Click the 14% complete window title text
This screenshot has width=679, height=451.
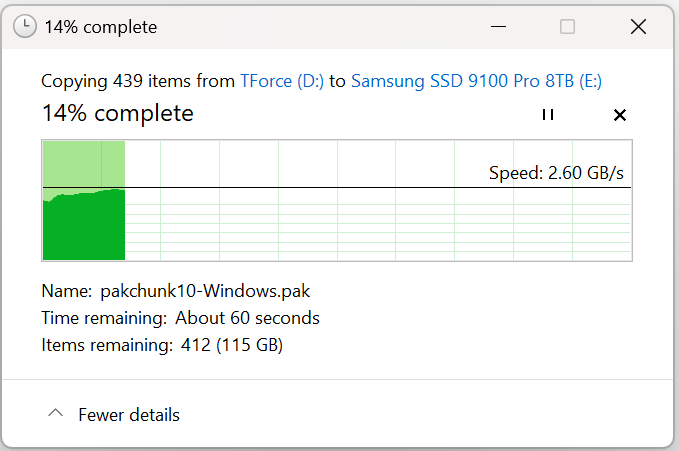[x=100, y=27]
